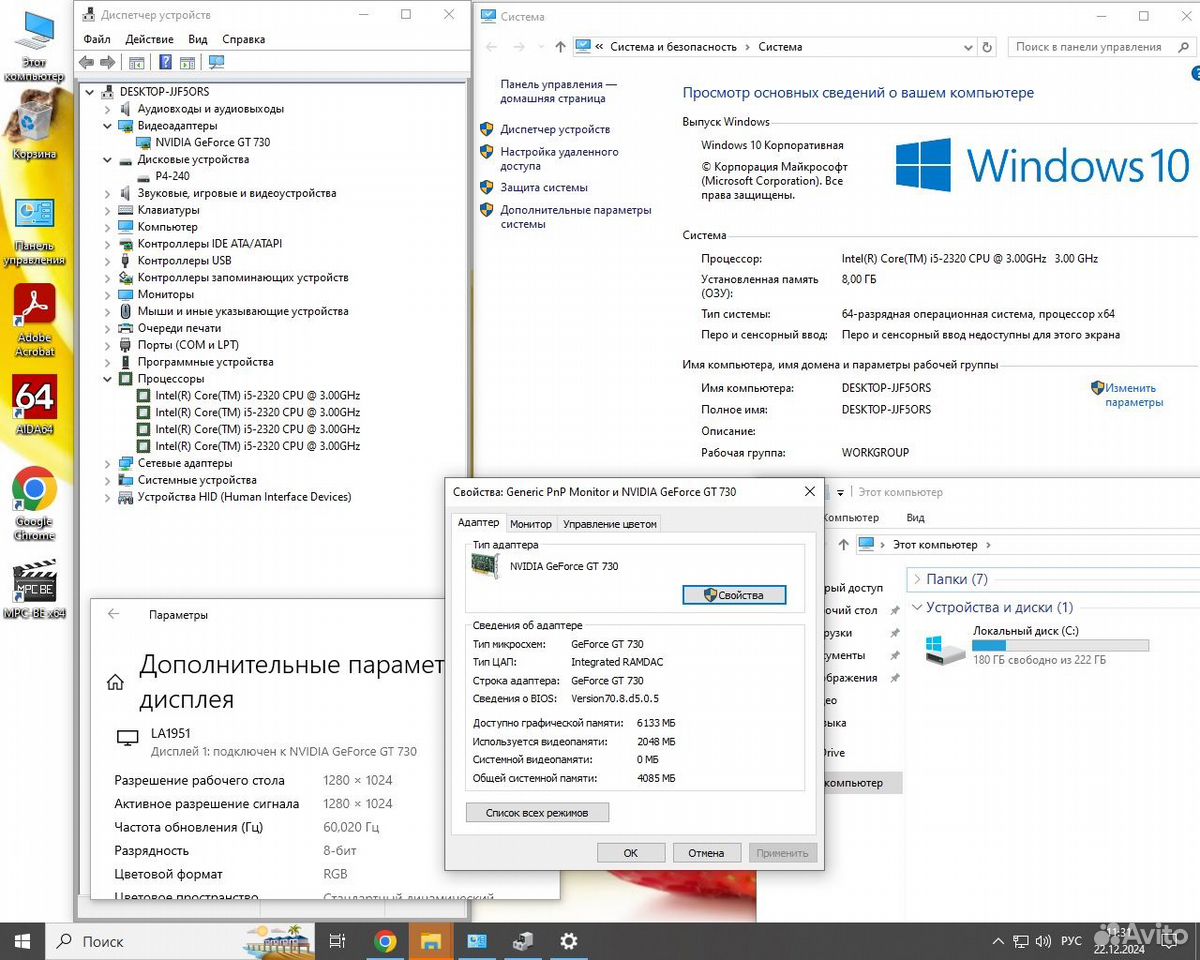Click the Back arrow in Device Manager toolbar
Viewport: 1200px width, 960px height.
[x=86, y=62]
